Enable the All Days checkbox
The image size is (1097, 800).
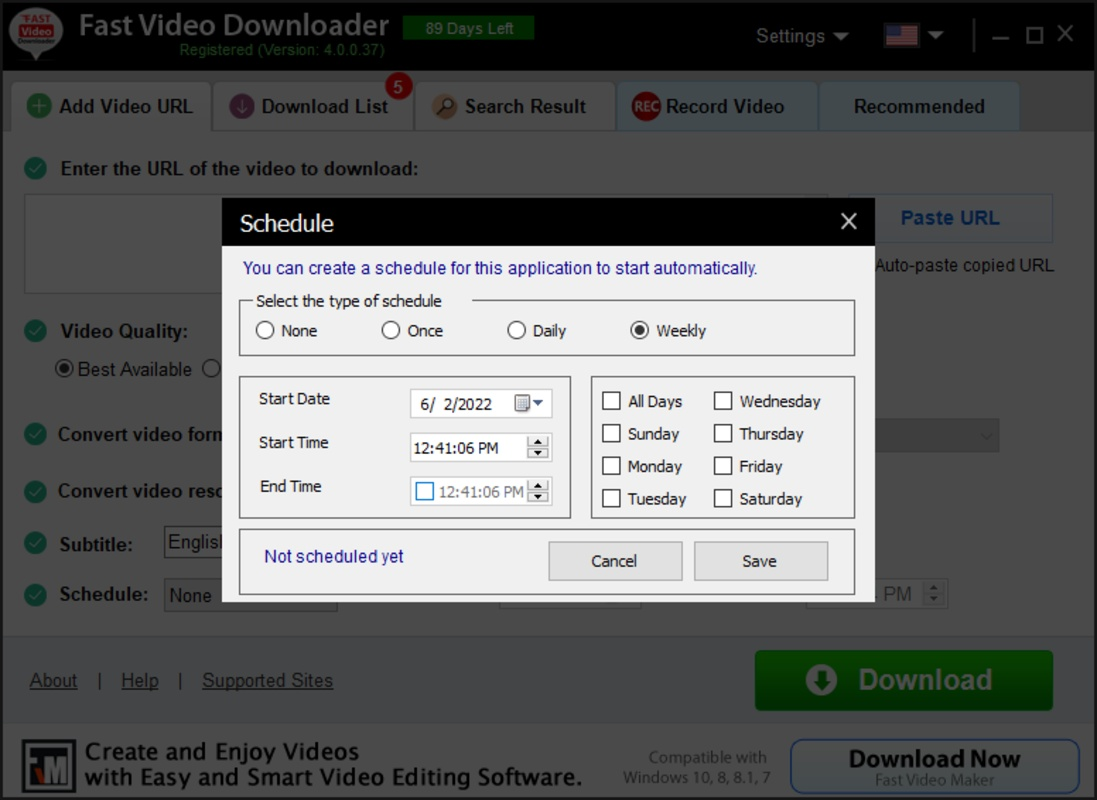click(611, 401)
